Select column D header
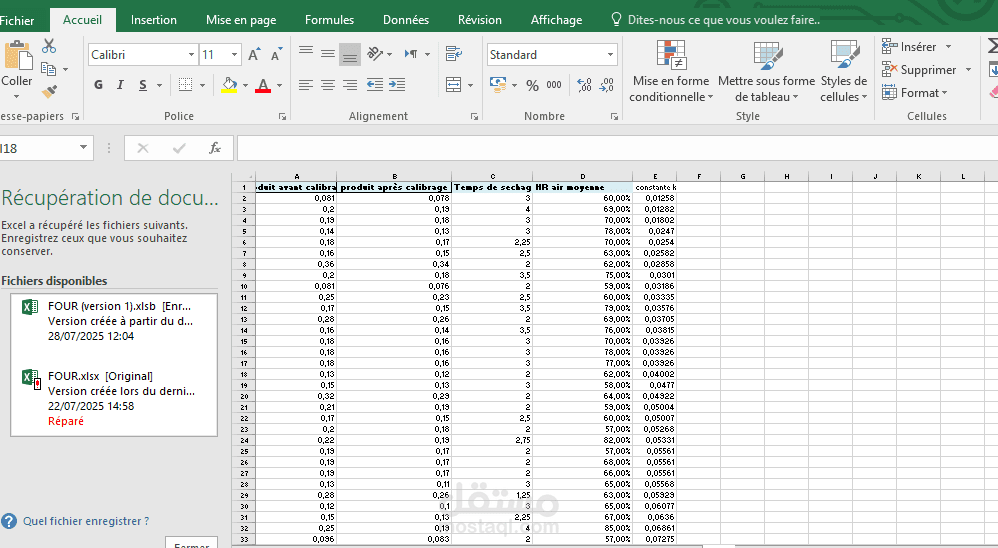Viewport: 998px width, 548px height. coord(582,176)
